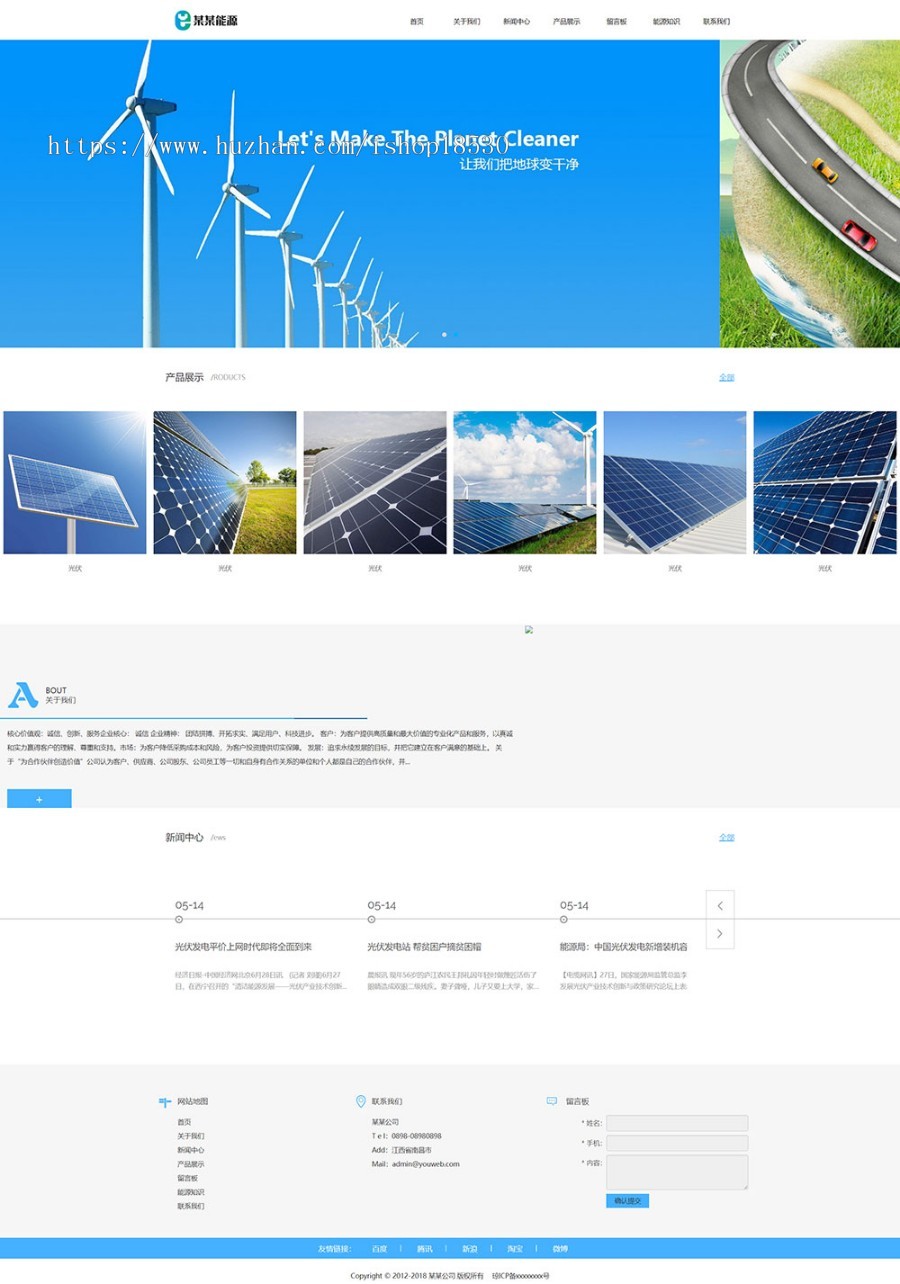The width and height of the screenshot is (900, 1284).
Task: Focus the 内容 textarea
Action: (677, 1172)
